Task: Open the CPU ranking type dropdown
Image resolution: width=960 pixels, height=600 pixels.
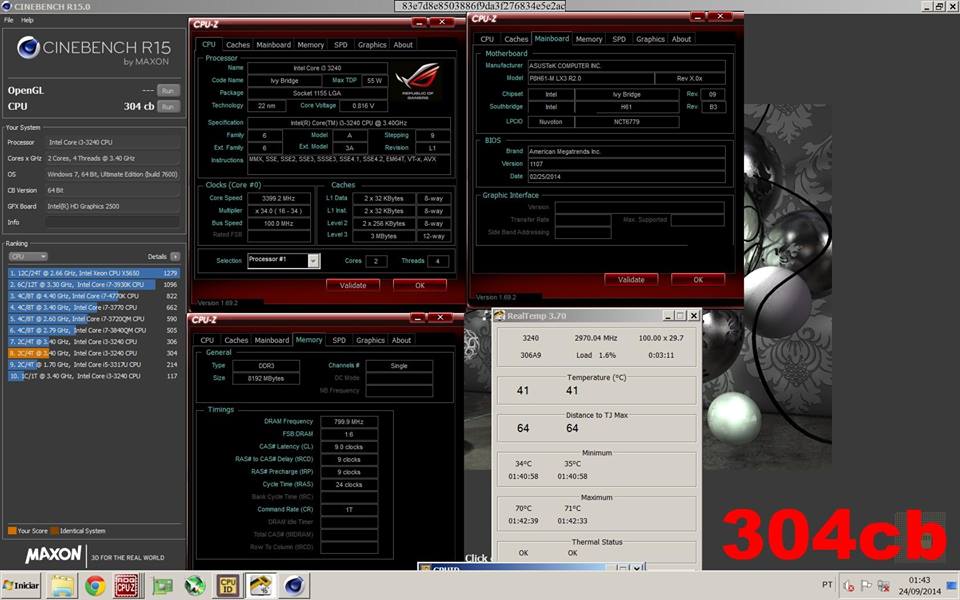Action: [28, 257]
